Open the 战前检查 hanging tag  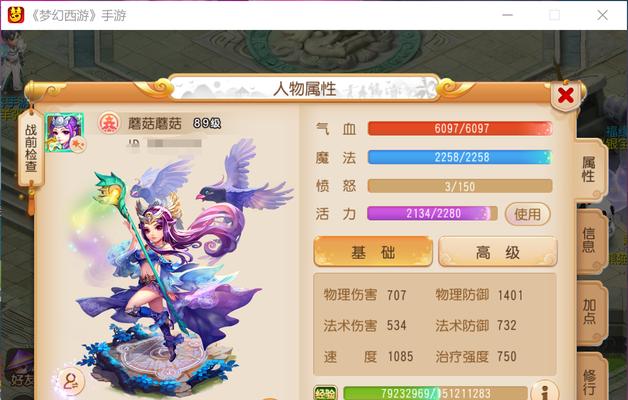31,148
